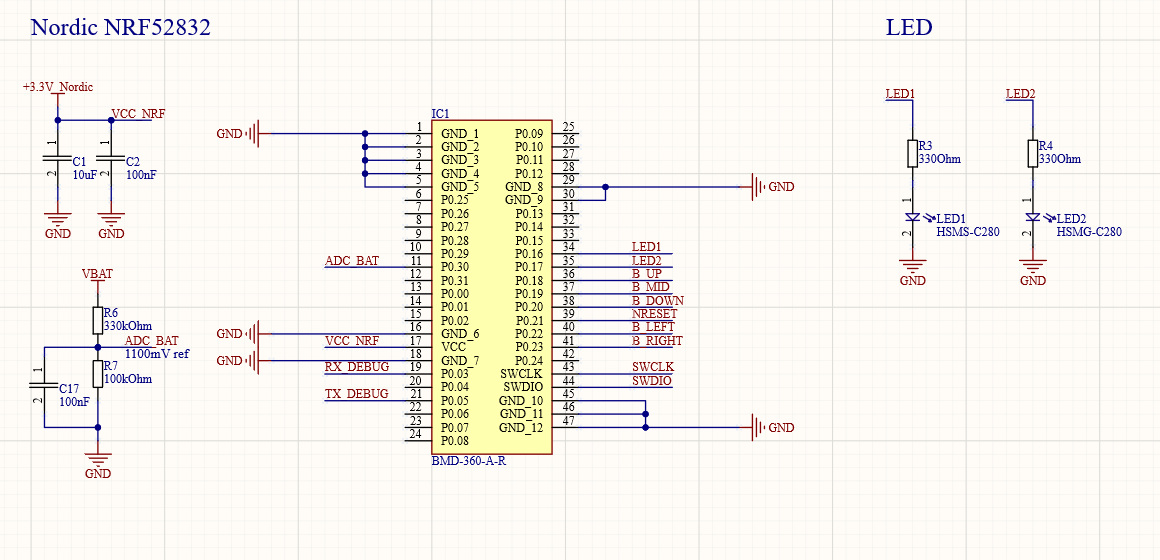The image size is (1160, 560).
Task: Select the LED section title
Action: (908, 28)
